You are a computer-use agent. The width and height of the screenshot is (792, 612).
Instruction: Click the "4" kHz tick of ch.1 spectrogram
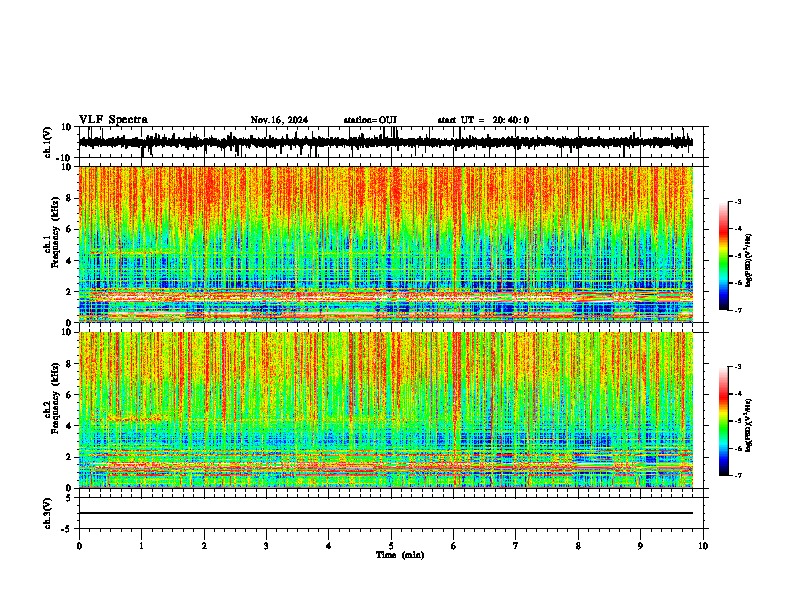coord(70,261)
